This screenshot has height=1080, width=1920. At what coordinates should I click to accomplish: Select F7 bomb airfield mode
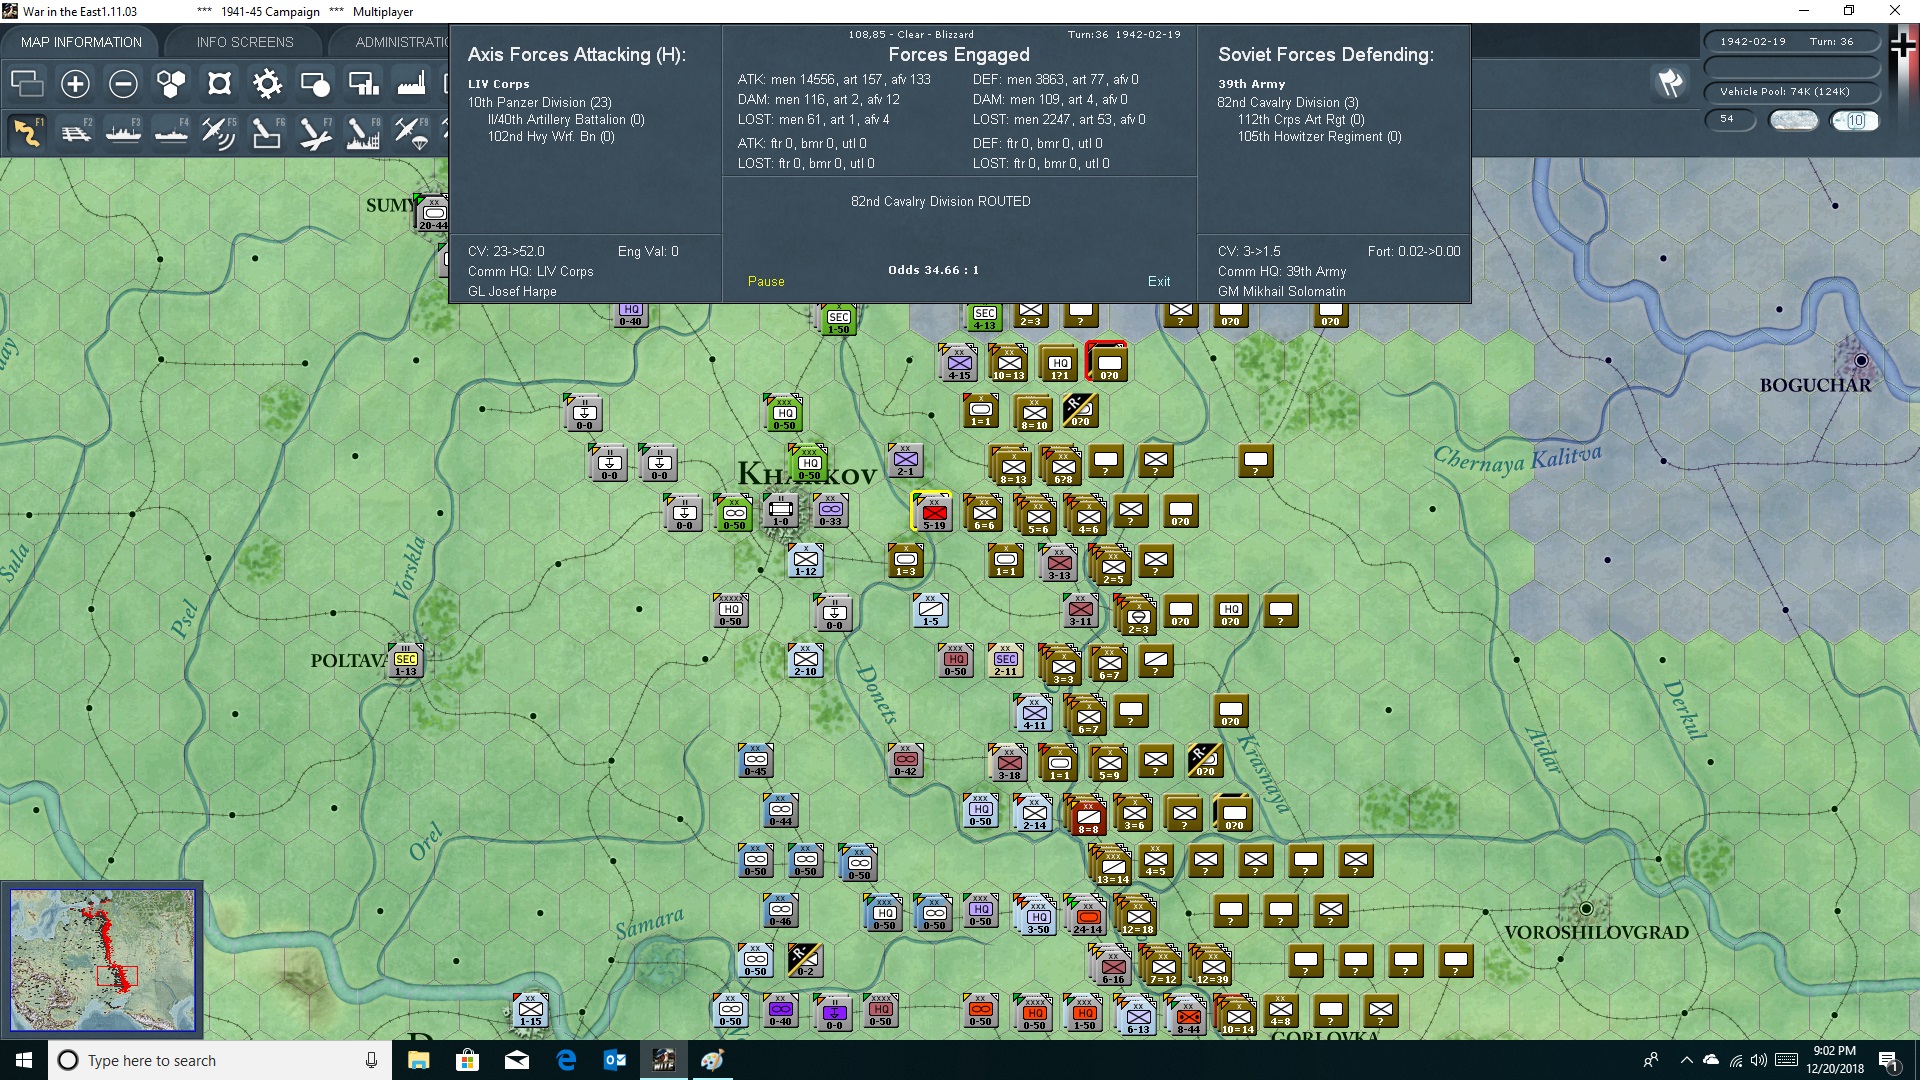pyautogui.click(x=315, y=132)
